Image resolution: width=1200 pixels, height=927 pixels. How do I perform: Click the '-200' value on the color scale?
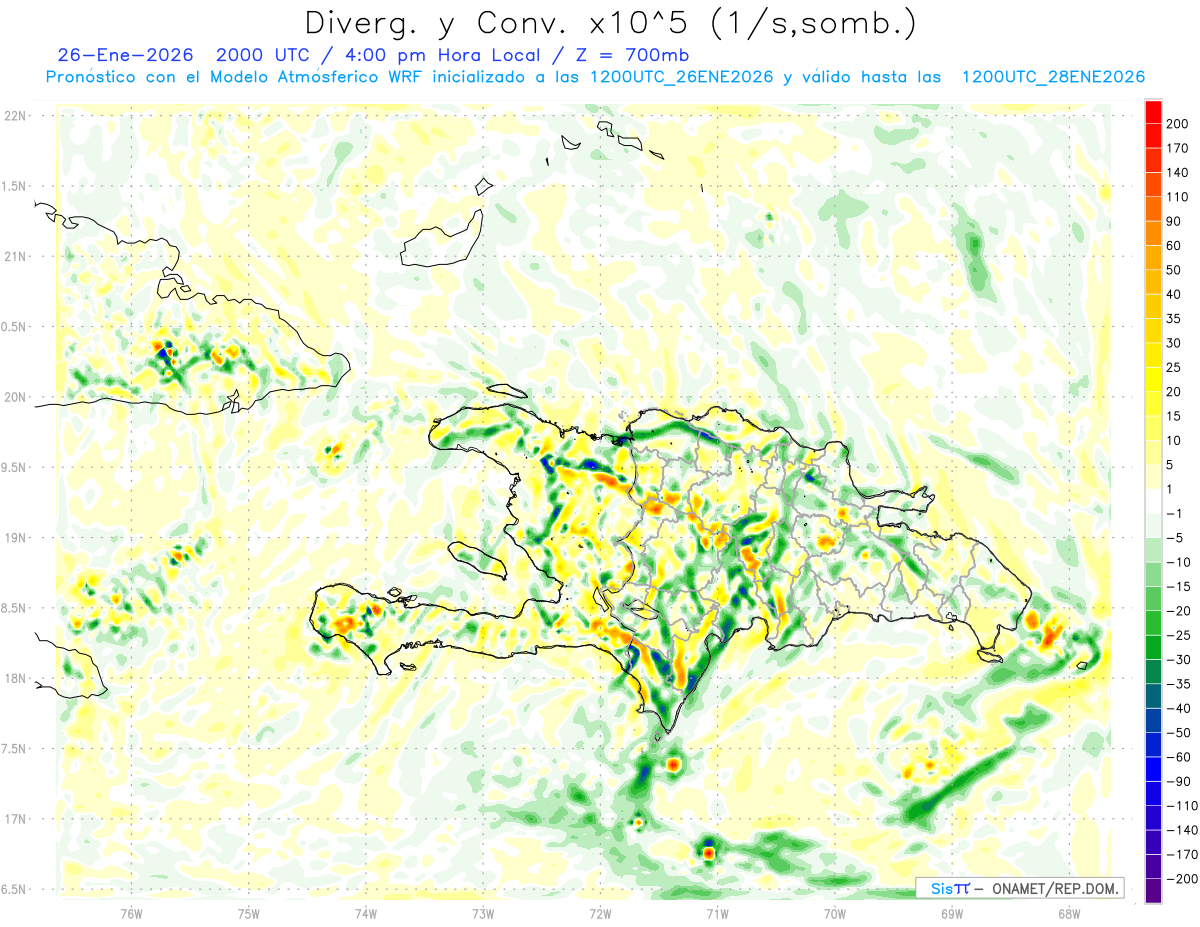pos(1180,879)
